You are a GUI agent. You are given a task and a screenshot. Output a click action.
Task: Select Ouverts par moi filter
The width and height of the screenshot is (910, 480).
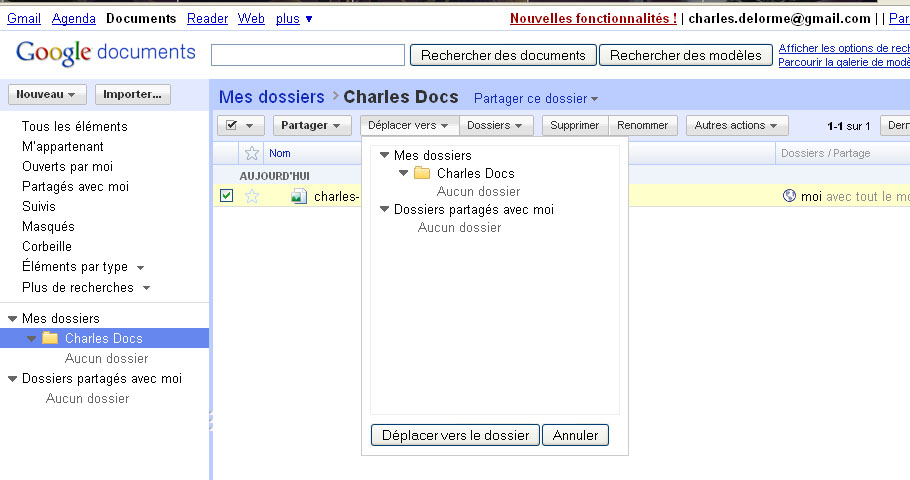pos(67,167)
